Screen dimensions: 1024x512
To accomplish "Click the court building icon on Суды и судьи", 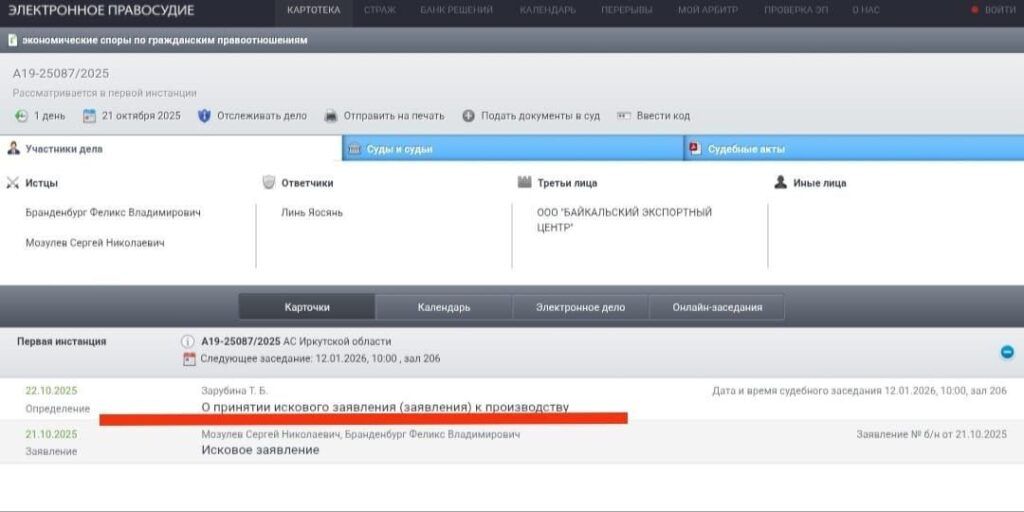I will pos(354,149).
